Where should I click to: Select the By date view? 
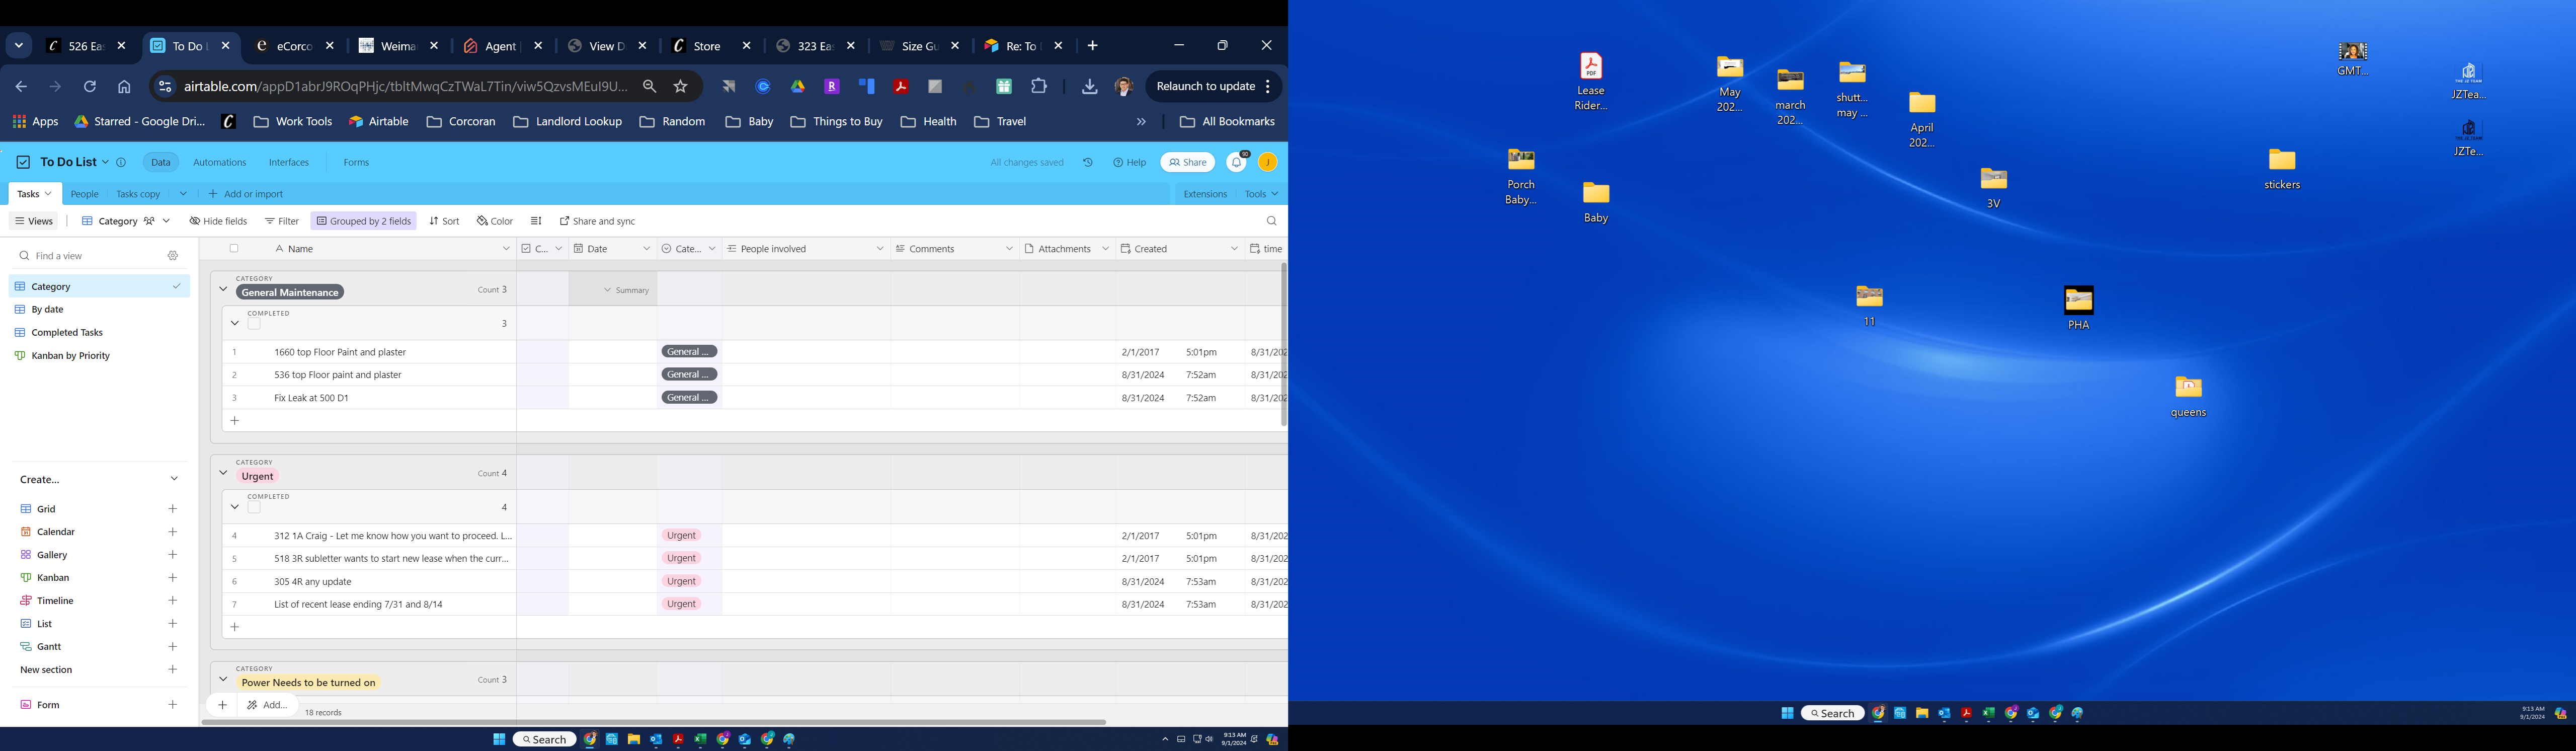coord(99,310)
